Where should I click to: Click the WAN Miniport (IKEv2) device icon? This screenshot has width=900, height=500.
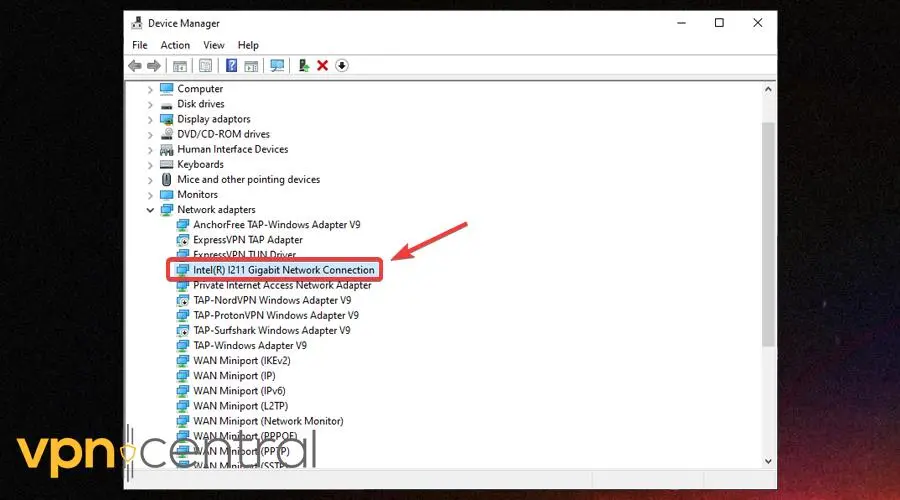[x=183, y=361]
